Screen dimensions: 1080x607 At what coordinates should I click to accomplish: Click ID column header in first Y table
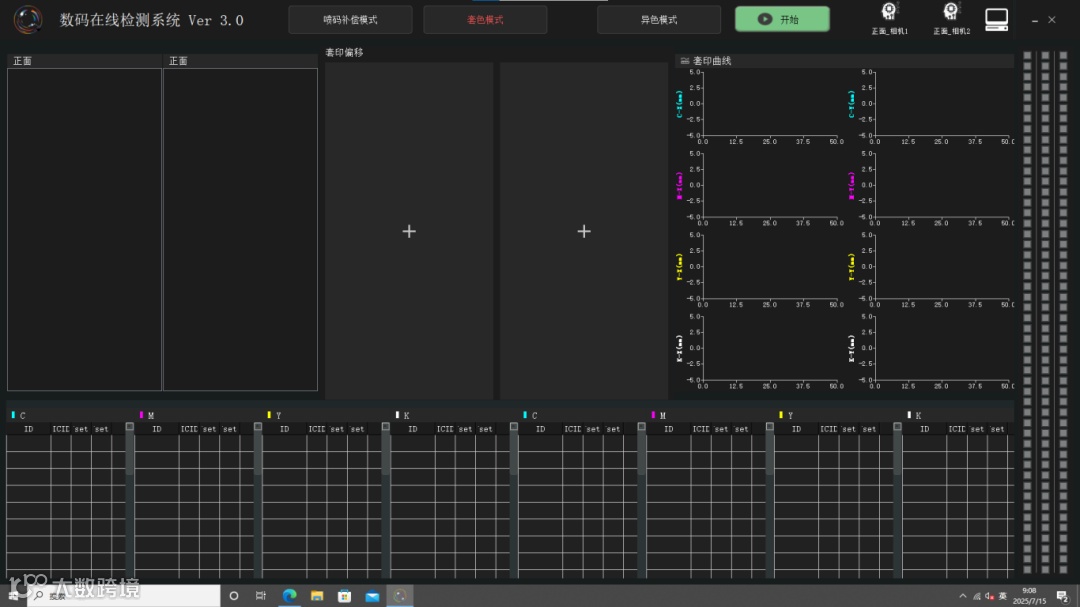click(284, 429)
